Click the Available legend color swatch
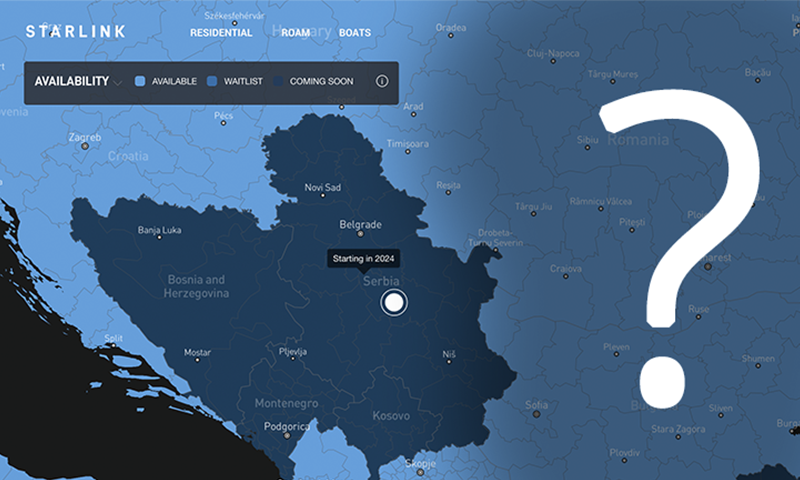The height and width of the screenshot is (480, 800). 140,81
